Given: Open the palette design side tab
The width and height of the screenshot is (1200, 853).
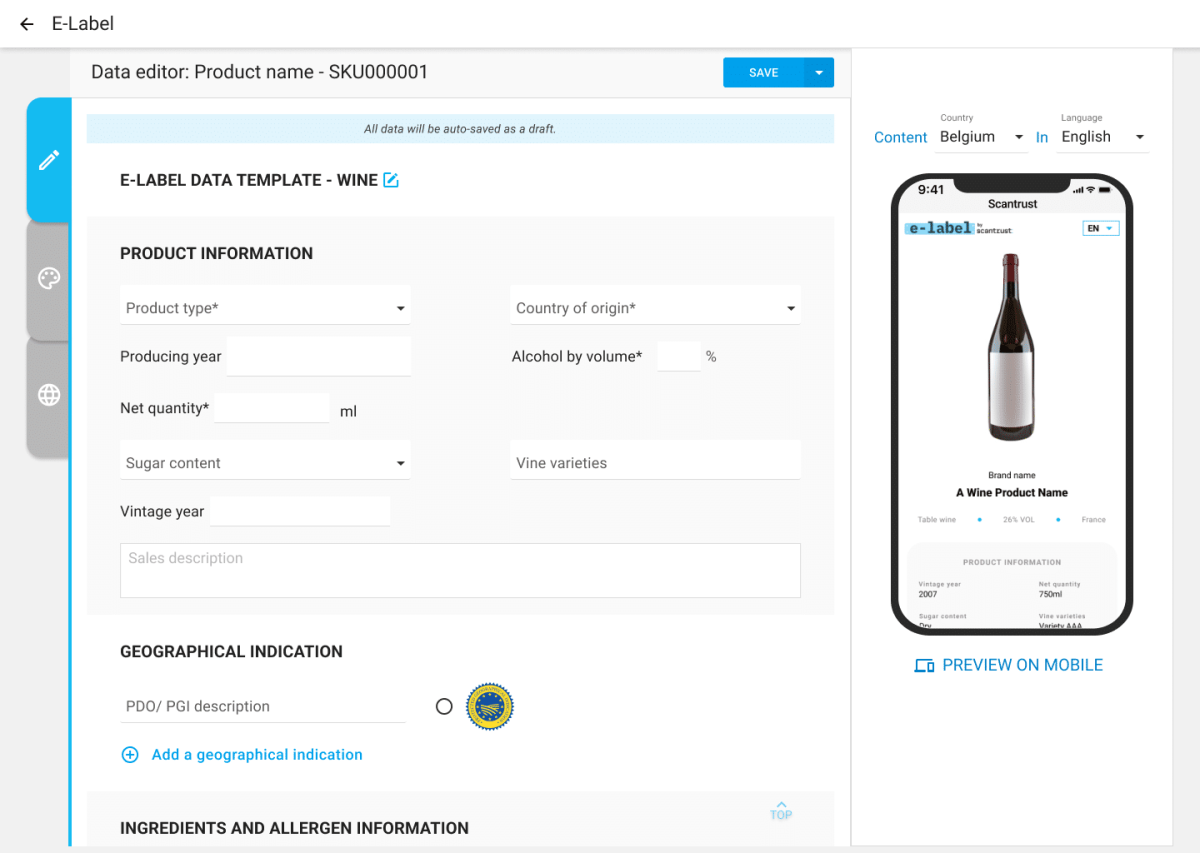Looking at the screenshot, I should click(x=49, y=279).
